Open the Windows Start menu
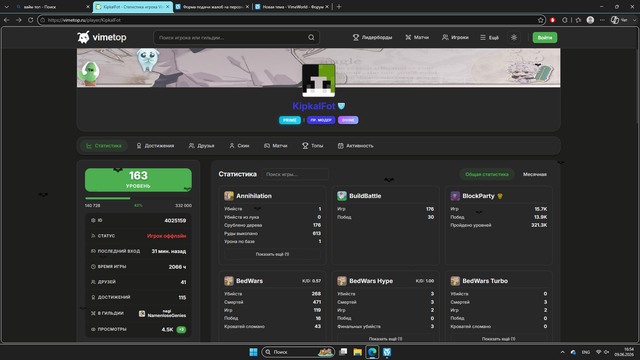This screenshot has width=640, height=360. [253, 352]
